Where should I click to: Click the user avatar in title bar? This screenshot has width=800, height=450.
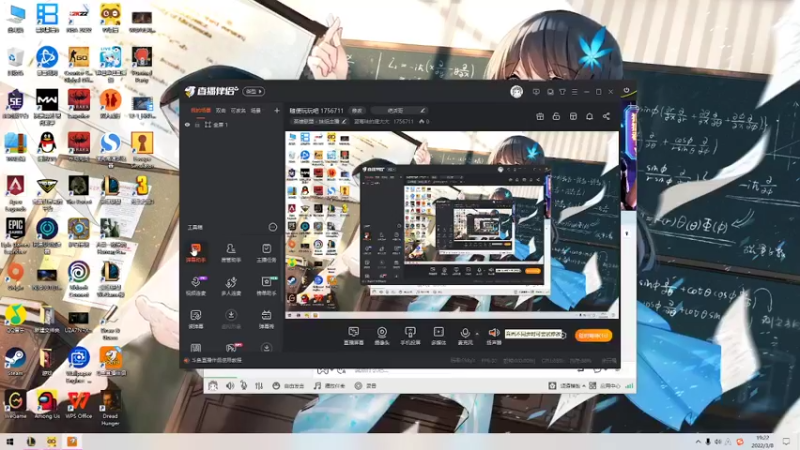[x=516, y=92]
